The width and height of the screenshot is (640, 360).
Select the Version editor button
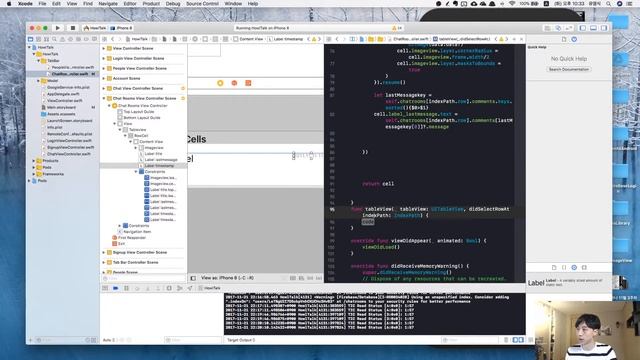[x=569, y=28]
